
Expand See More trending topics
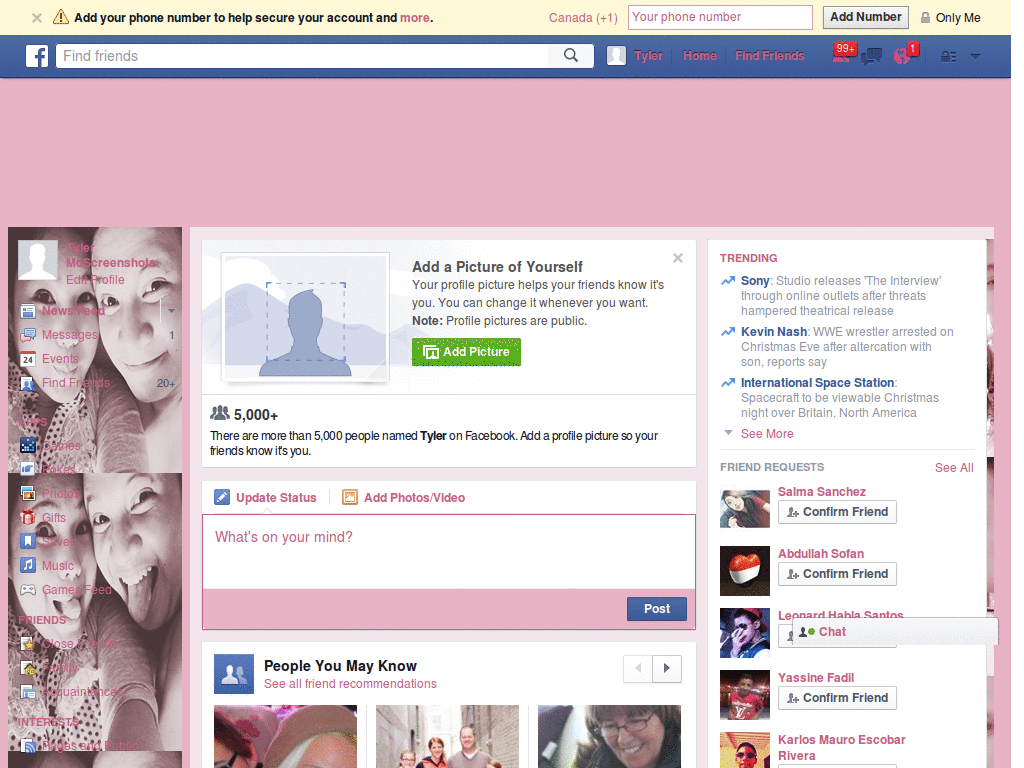click(x=767, y=434)
